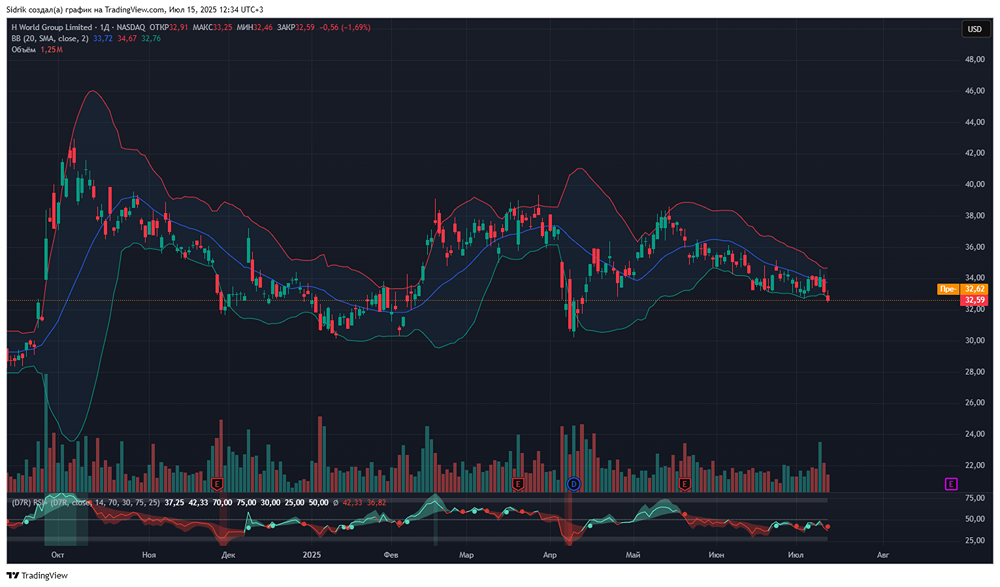
Task: Click the red 34,67 BB upper value
Action: click(127, 38)
